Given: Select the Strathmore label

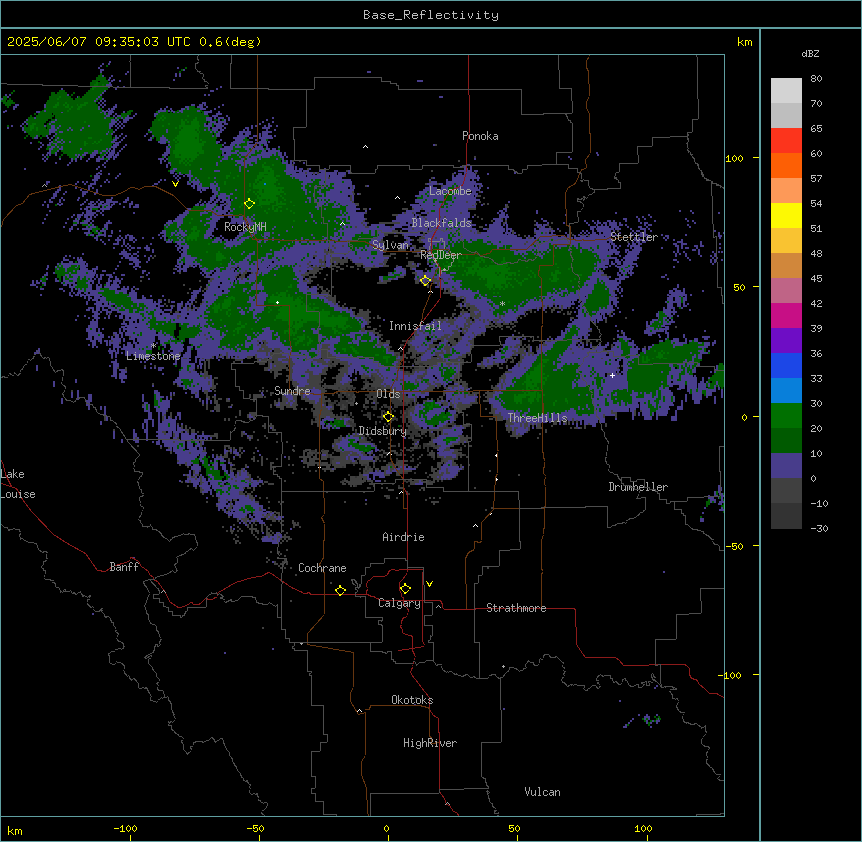Looking at the screenshot, I should click(516, 608).
